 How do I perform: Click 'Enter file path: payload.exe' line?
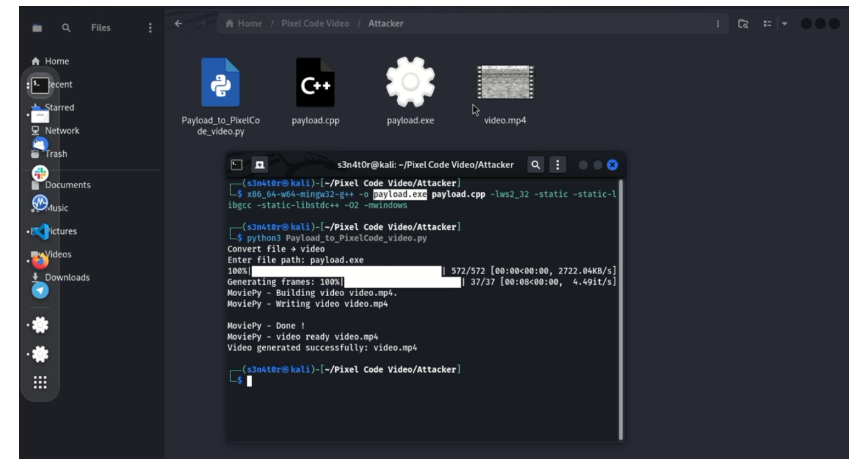click(x=295, y=260)
